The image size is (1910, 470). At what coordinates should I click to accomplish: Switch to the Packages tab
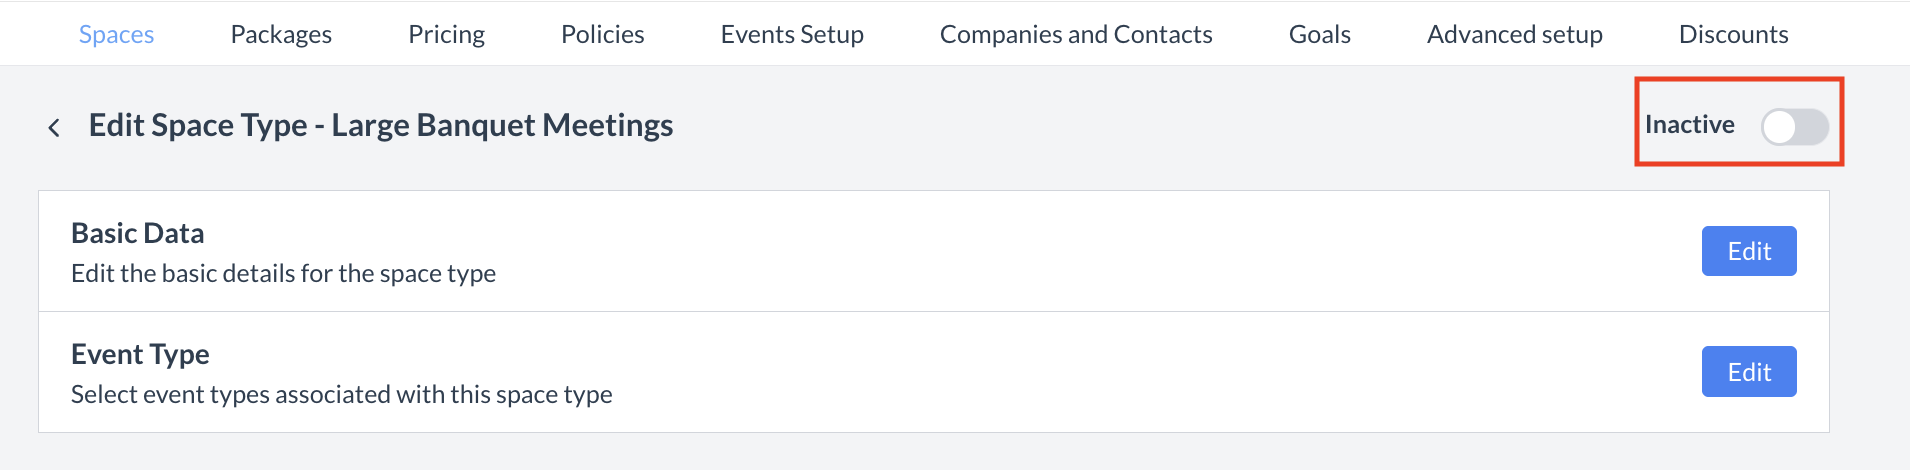[x=281, y=34]
